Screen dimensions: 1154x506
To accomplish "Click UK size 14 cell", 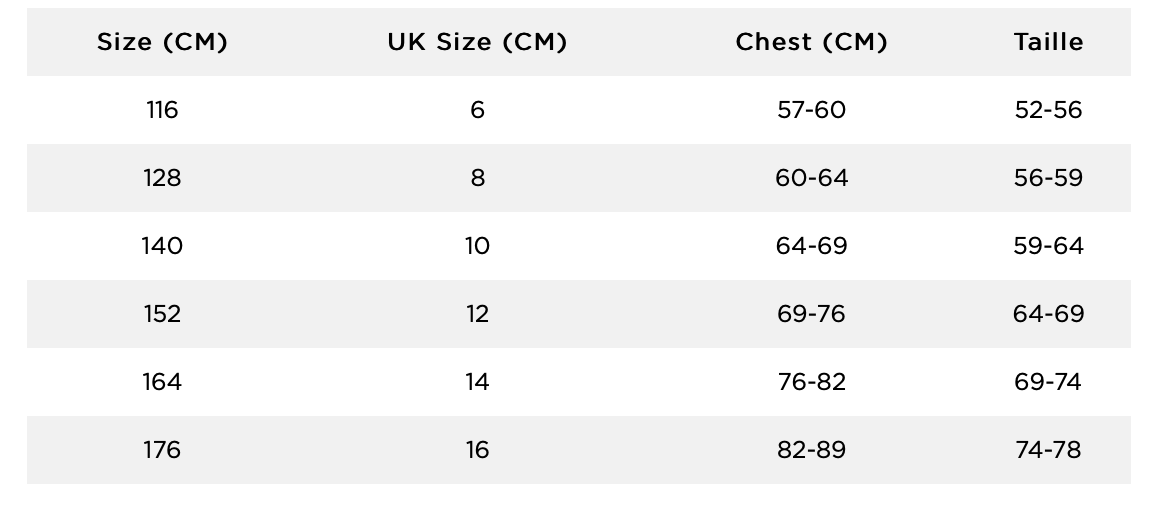I will [x=477, y=382].
